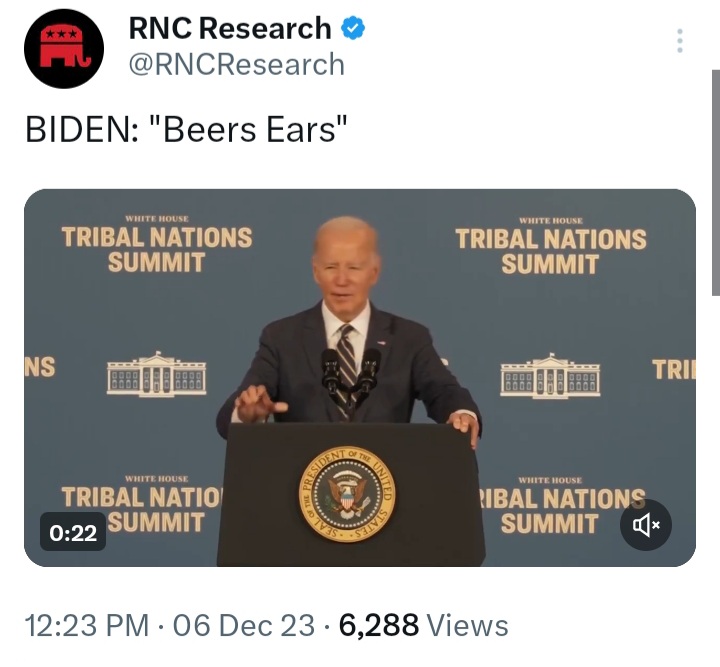The width and height of the screenshot is (720, 667).
Task: Unmute the video with speaker icon
Action: [646, 525]
